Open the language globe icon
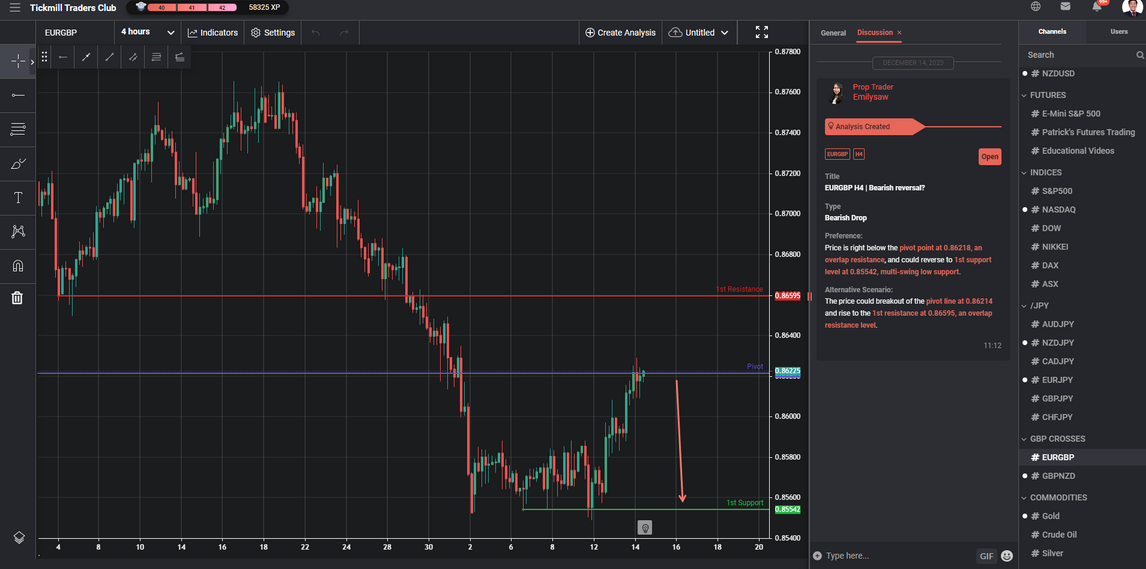Image resolution: width=1146 pixels, height=569 pixels. click(1036, 7)
